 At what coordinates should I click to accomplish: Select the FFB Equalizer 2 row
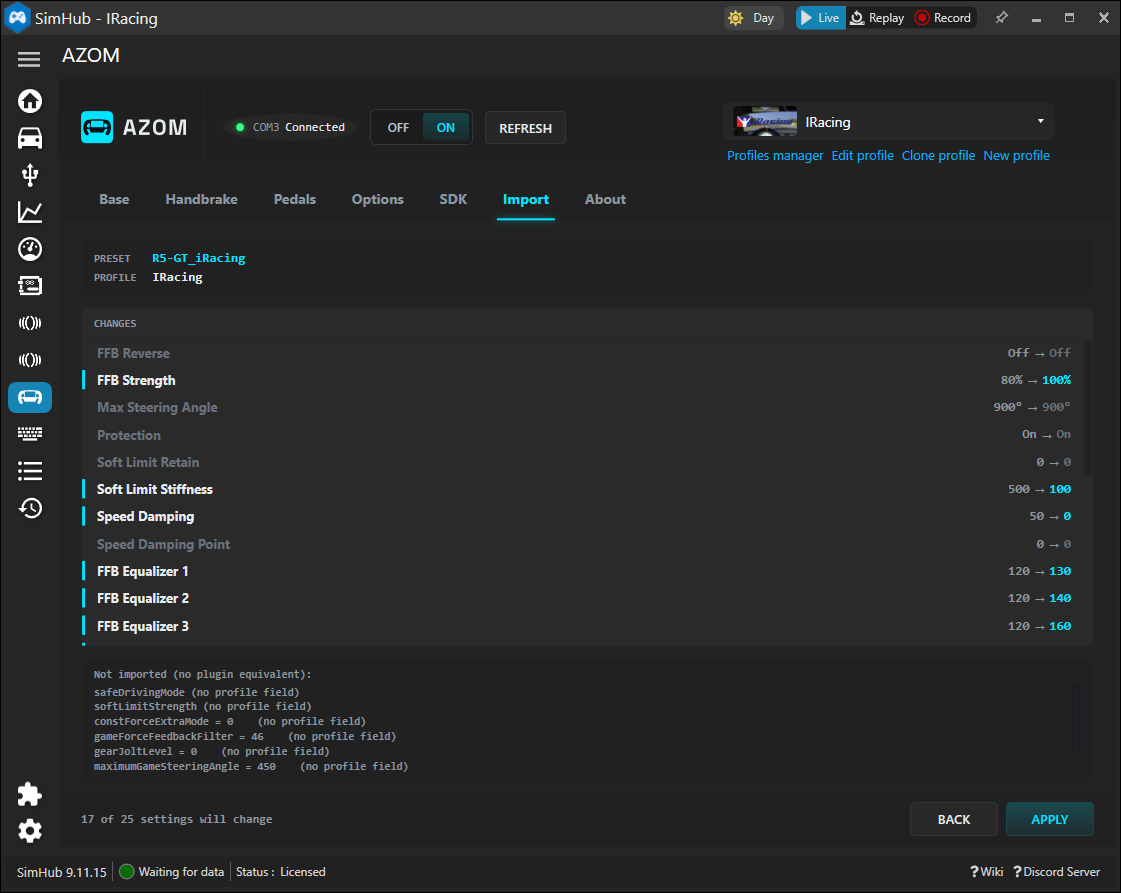pos(584,598)
